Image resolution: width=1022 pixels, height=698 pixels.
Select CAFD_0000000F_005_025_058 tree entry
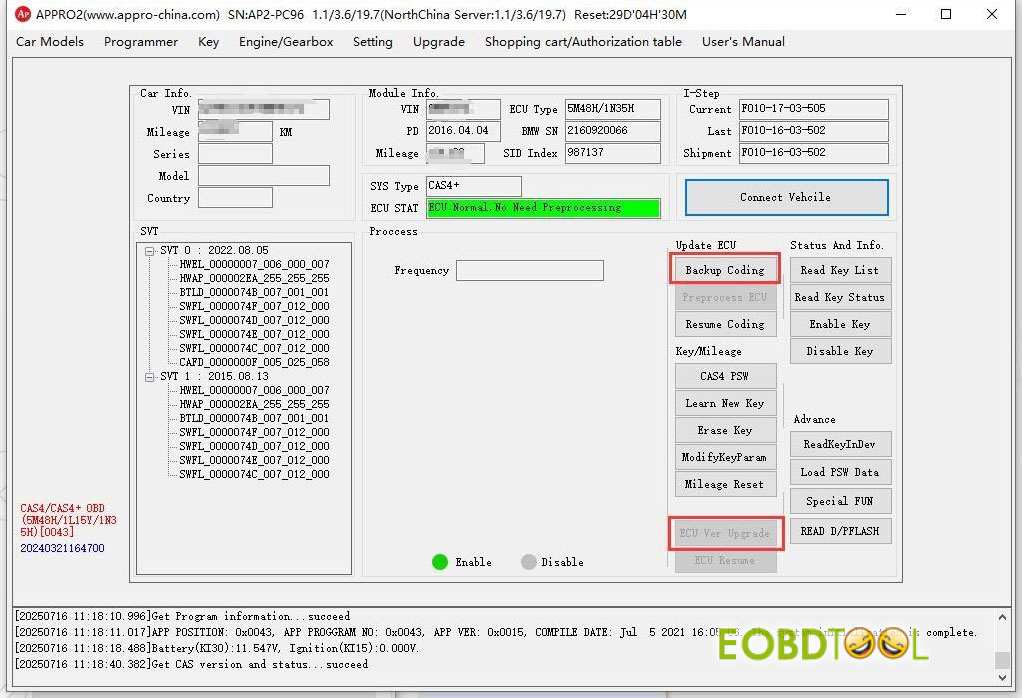(x=254, y=363)
